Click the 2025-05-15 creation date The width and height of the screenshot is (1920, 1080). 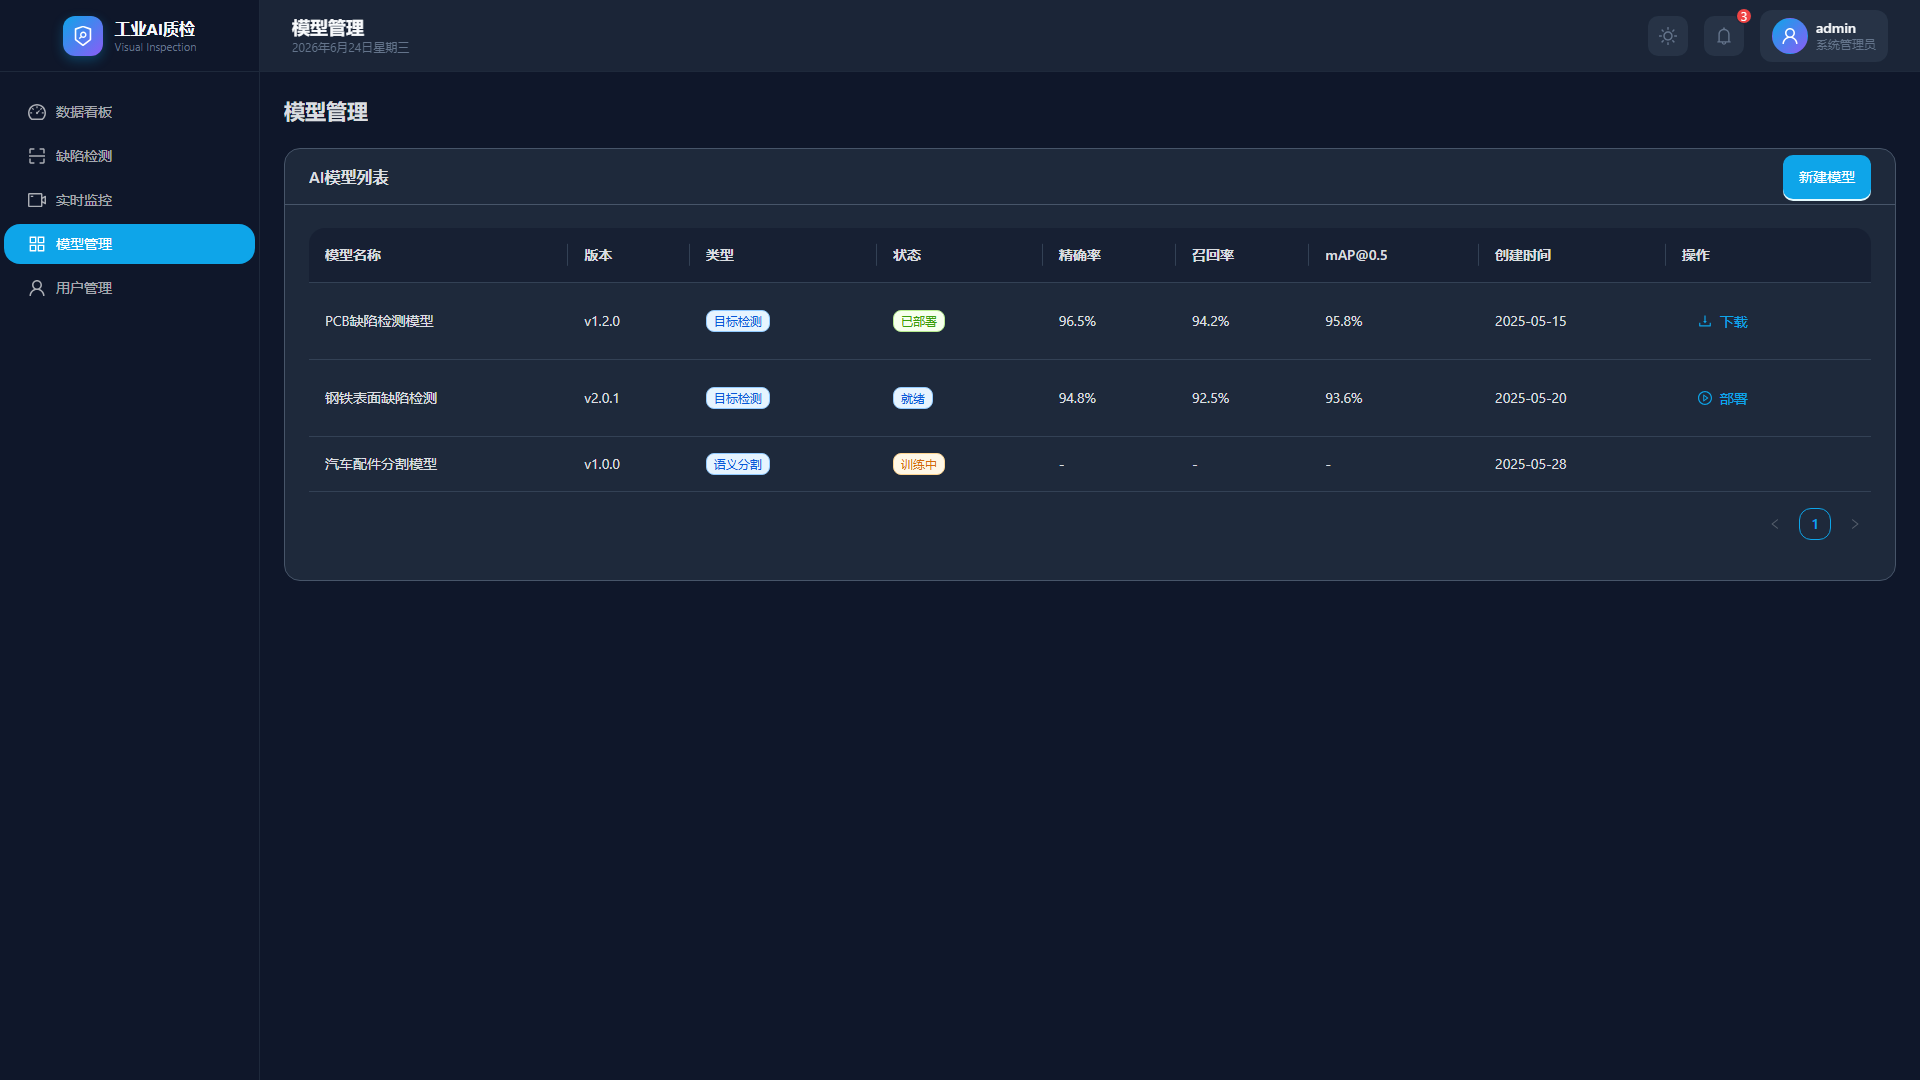click(x=1531, y=321)
